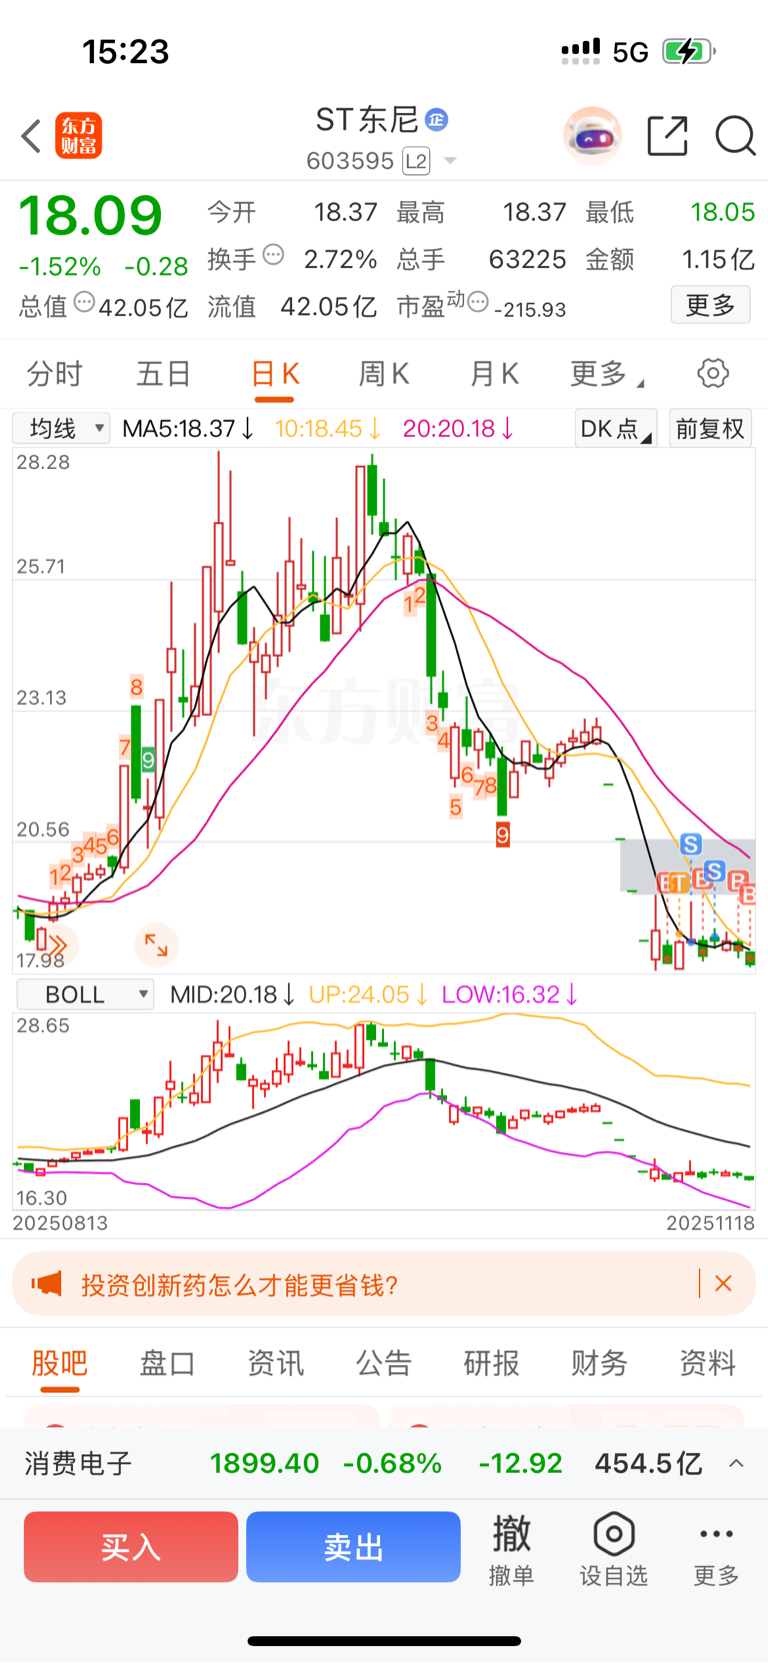
Task: Open the 投资创新药 promo banner
Action: pyautogui.click(x=384, y=1284)
